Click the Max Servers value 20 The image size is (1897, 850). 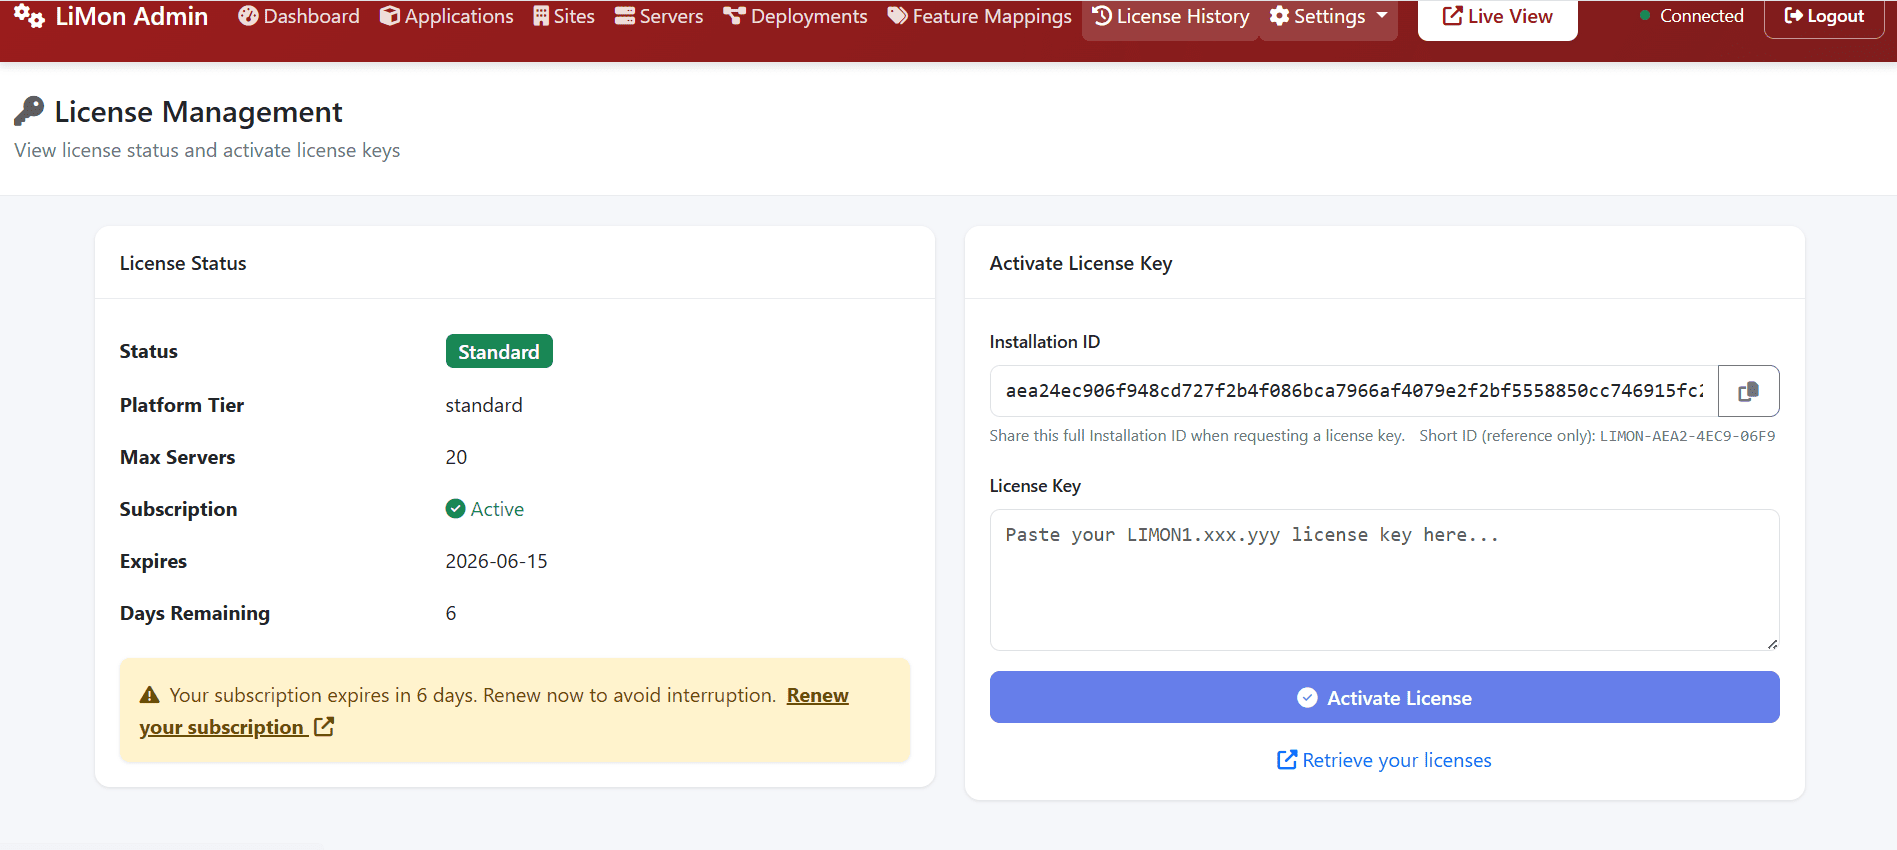click(x=456, y=457)
